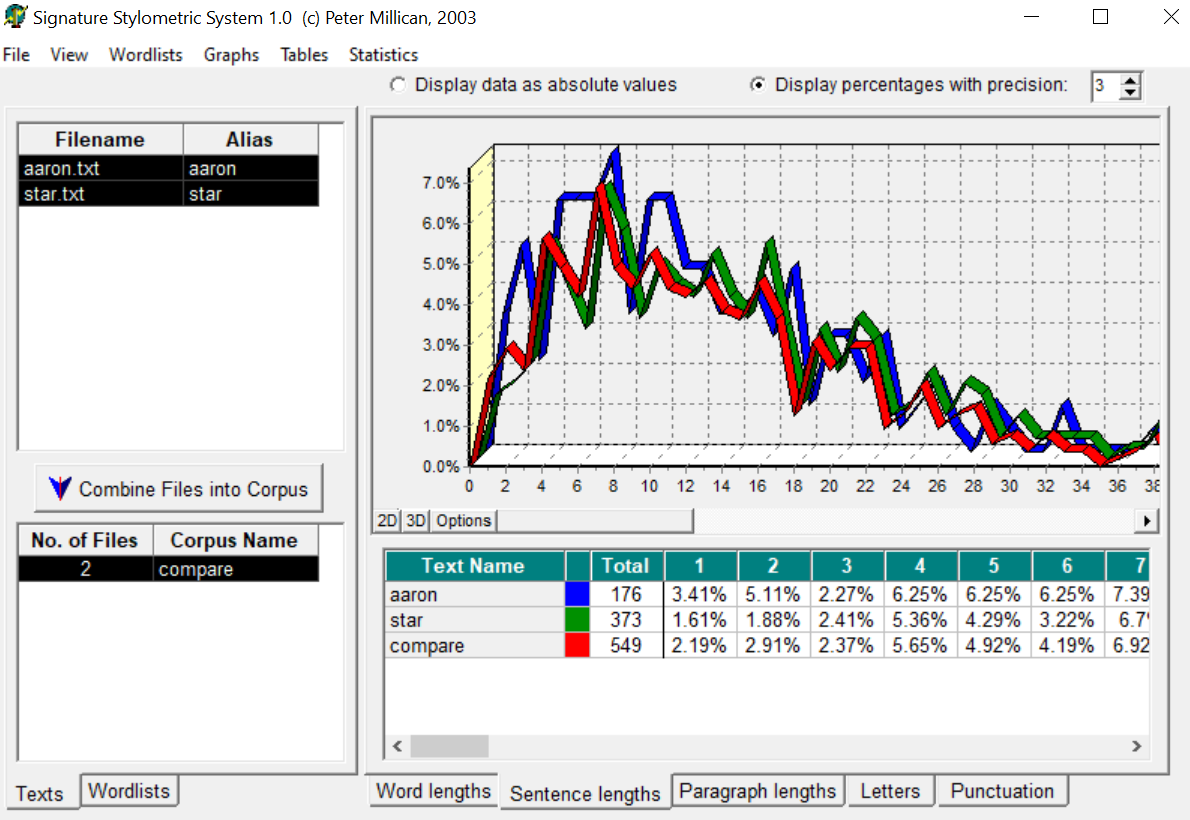Click the cell showing 2.91%
Image resolution: width=1190 pixels, height=820 pixels.
click(x=773, y=646)
